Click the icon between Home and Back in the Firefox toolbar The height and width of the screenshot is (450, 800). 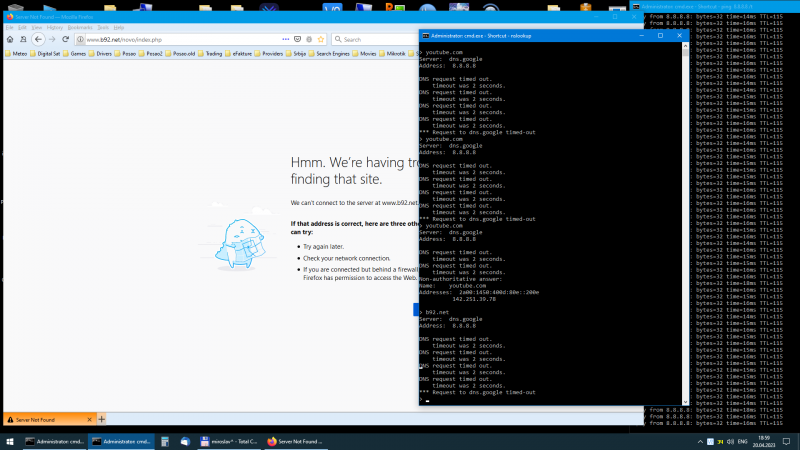23,39
